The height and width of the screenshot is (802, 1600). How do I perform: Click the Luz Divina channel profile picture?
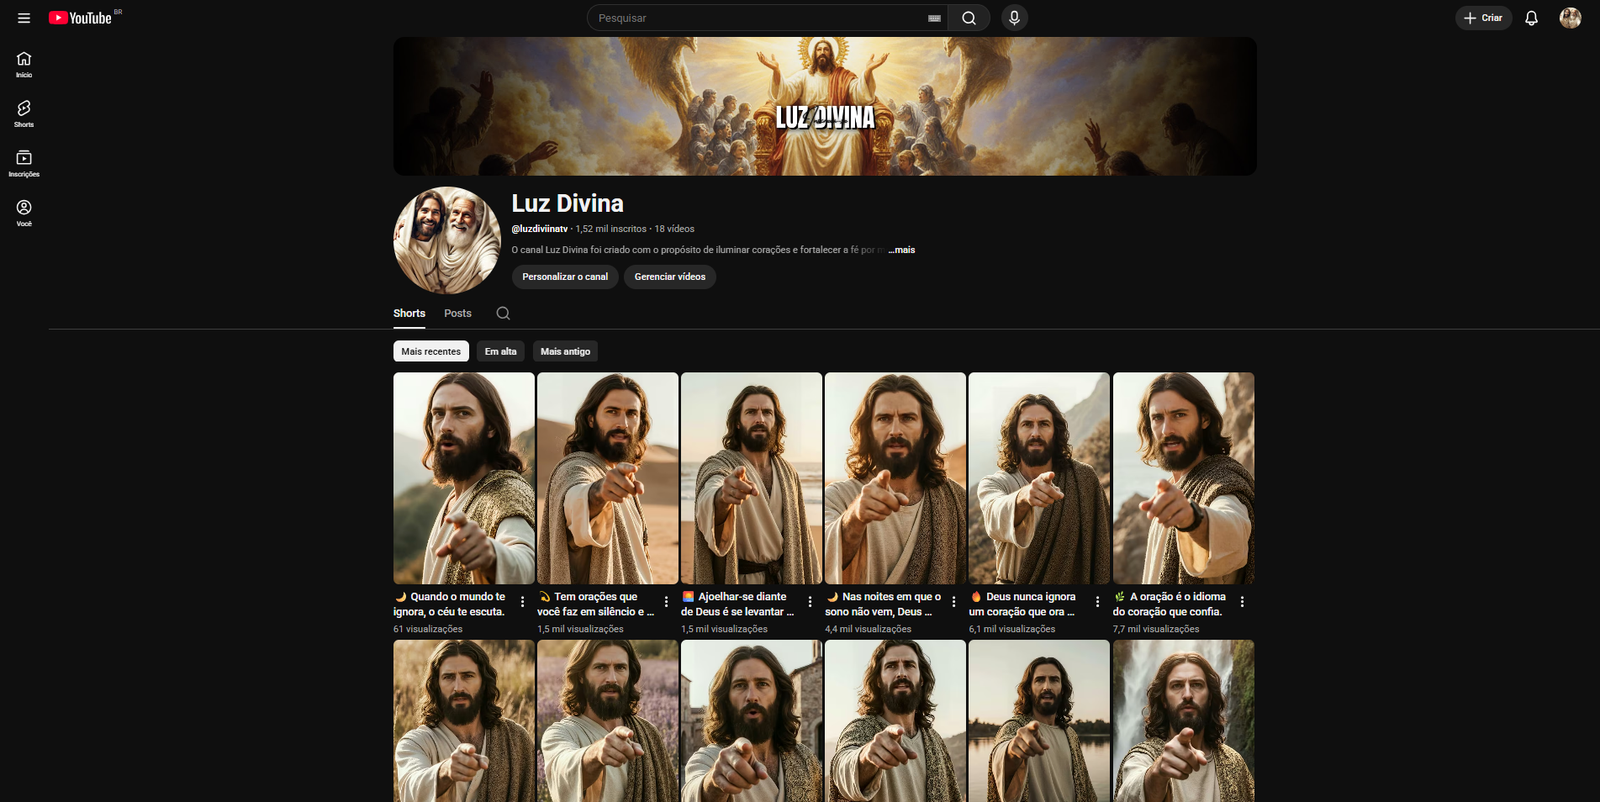point(447,240)
